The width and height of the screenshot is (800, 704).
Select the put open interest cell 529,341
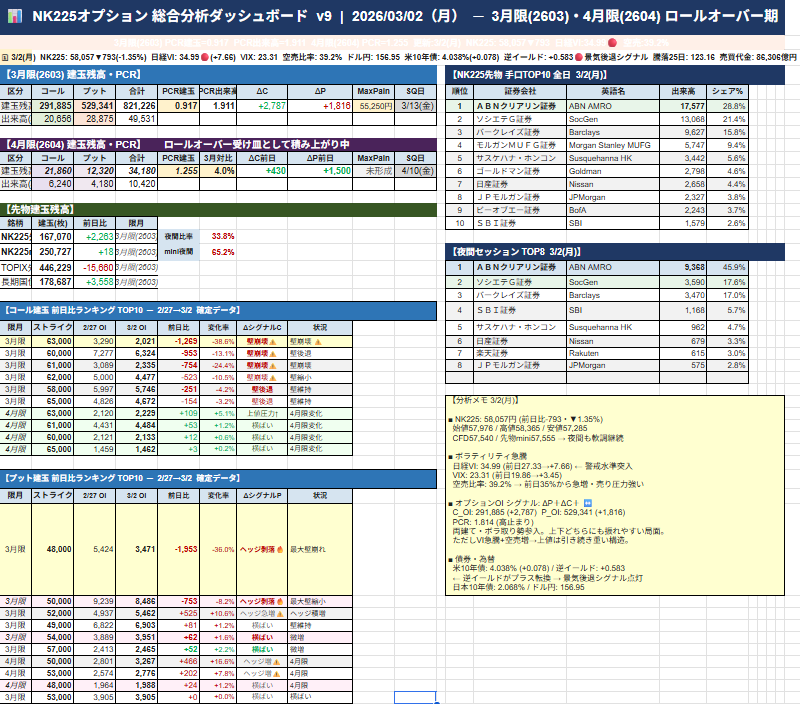[x=94, y=106]
